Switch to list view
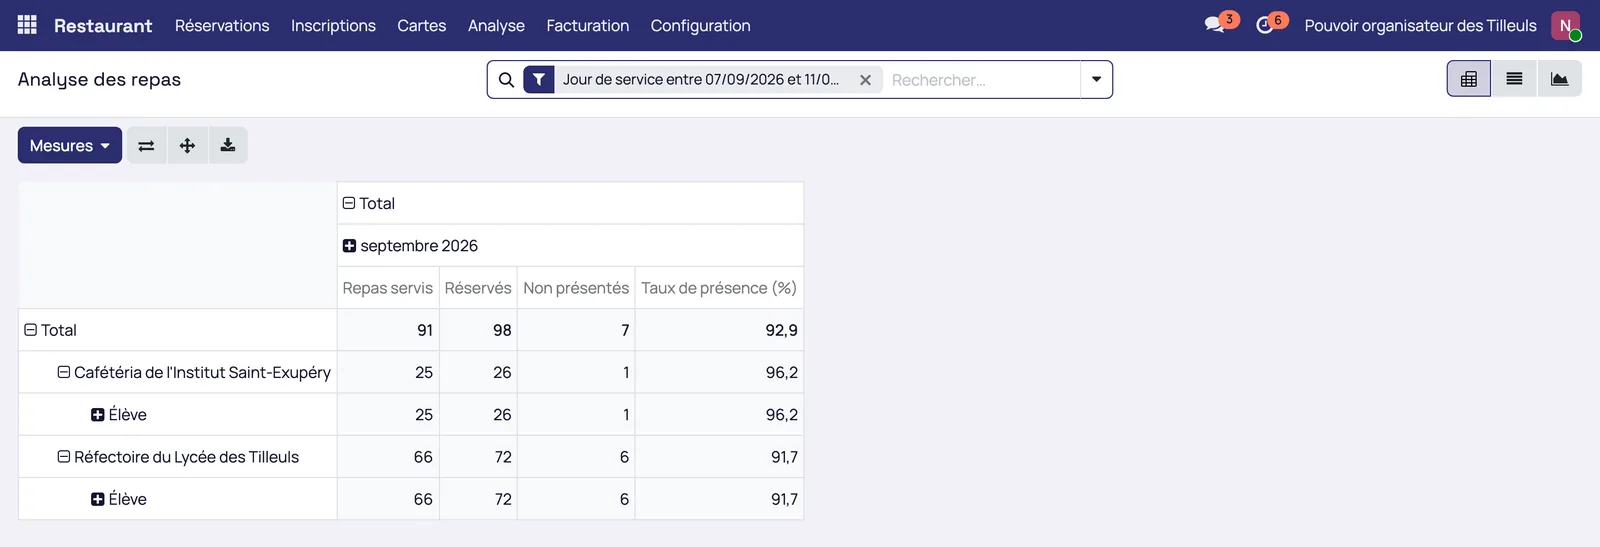The width and height of the screenshot is (1600, 547). [x=1514, y=79]
